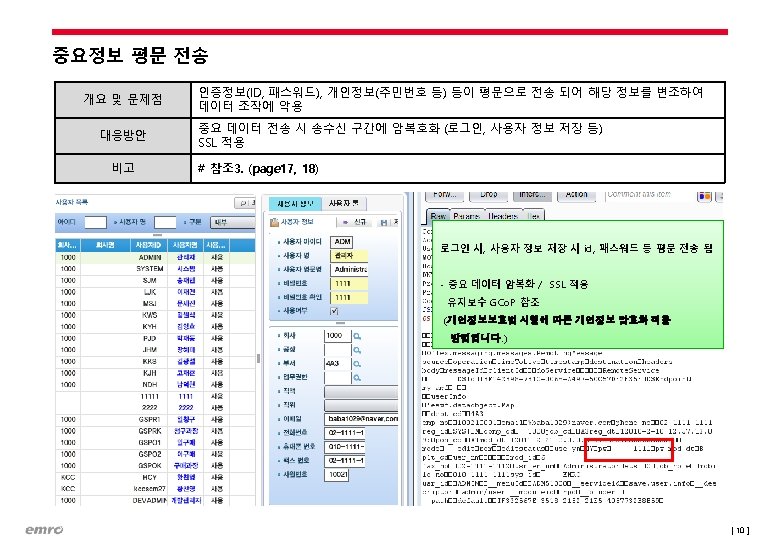Select the PJD user row
780x540 pixels.
point(155,339)
